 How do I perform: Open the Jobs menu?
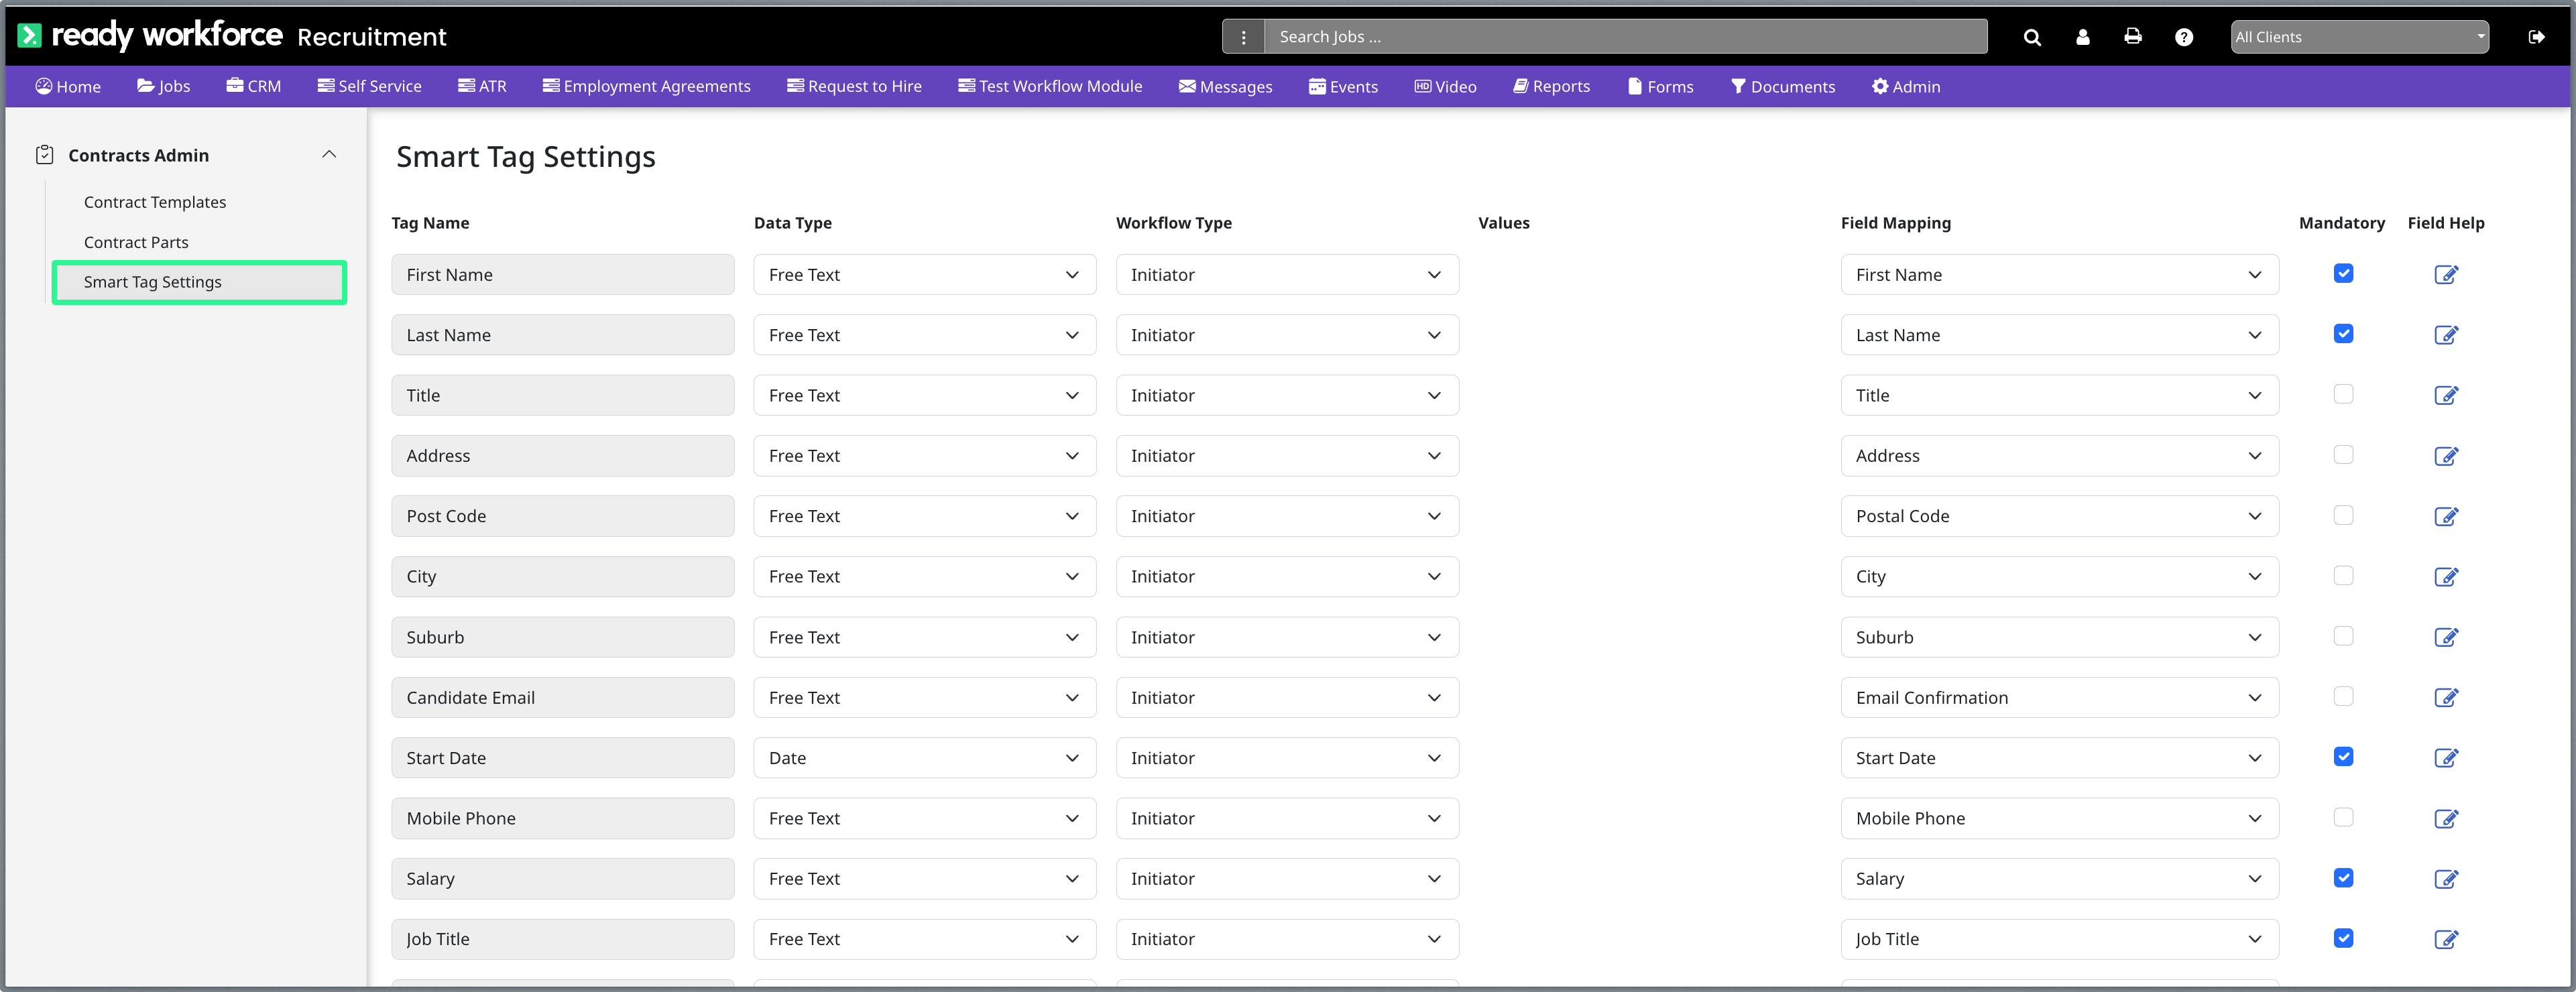coord(163,87)
